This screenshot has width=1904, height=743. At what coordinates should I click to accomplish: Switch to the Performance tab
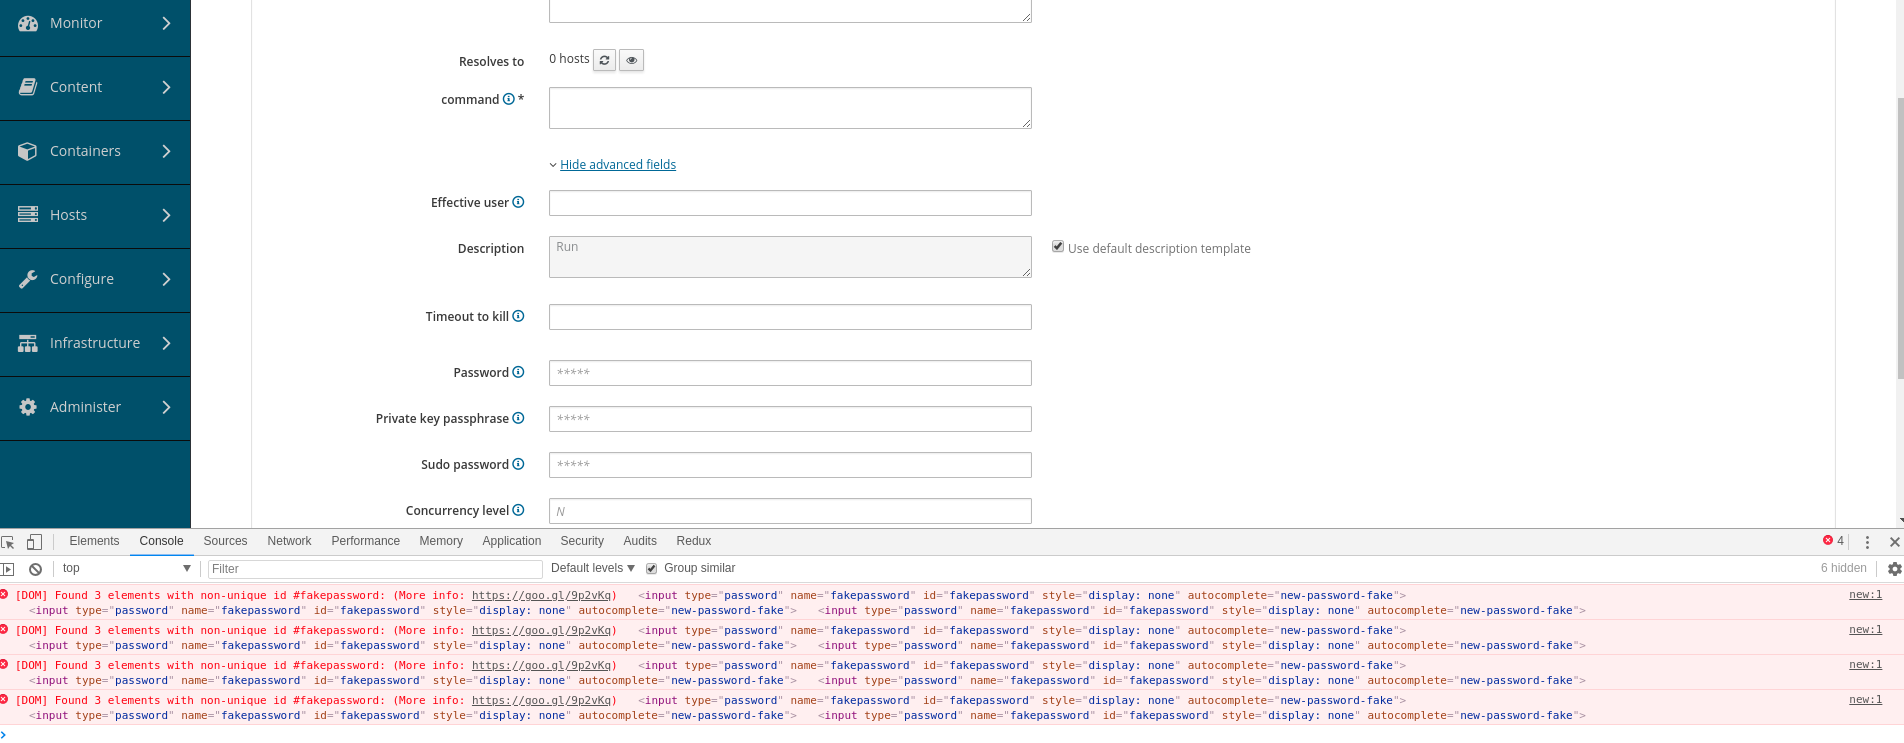click(365, 541)
